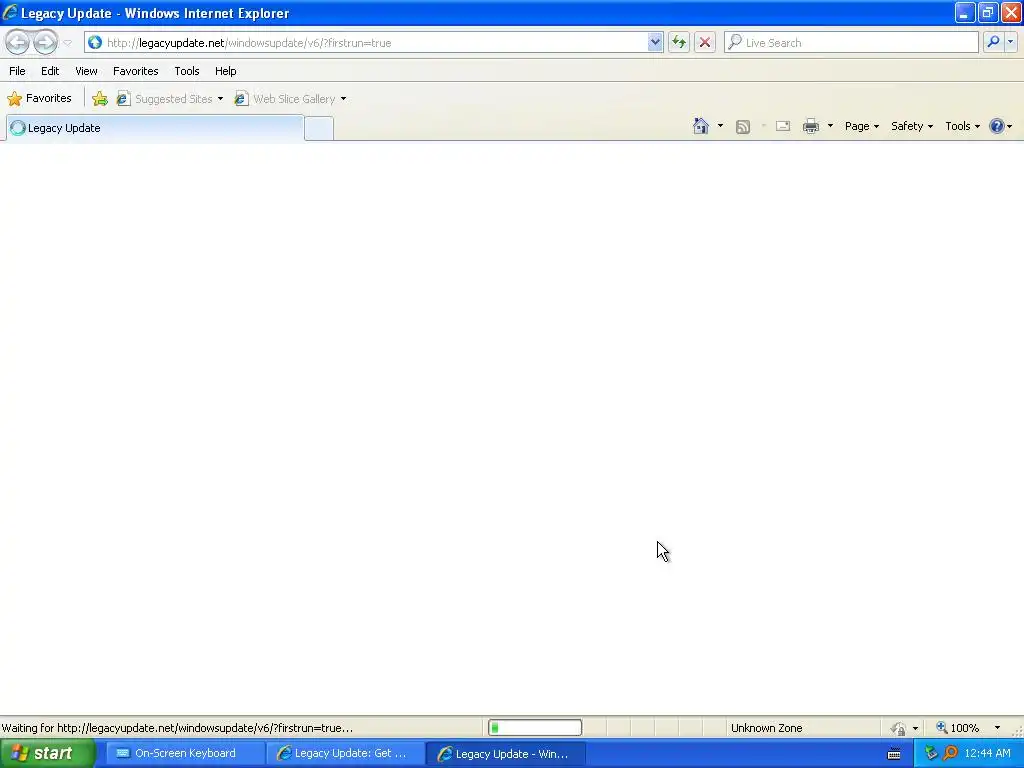Click the 100% zoom level button

click(957, 728)
